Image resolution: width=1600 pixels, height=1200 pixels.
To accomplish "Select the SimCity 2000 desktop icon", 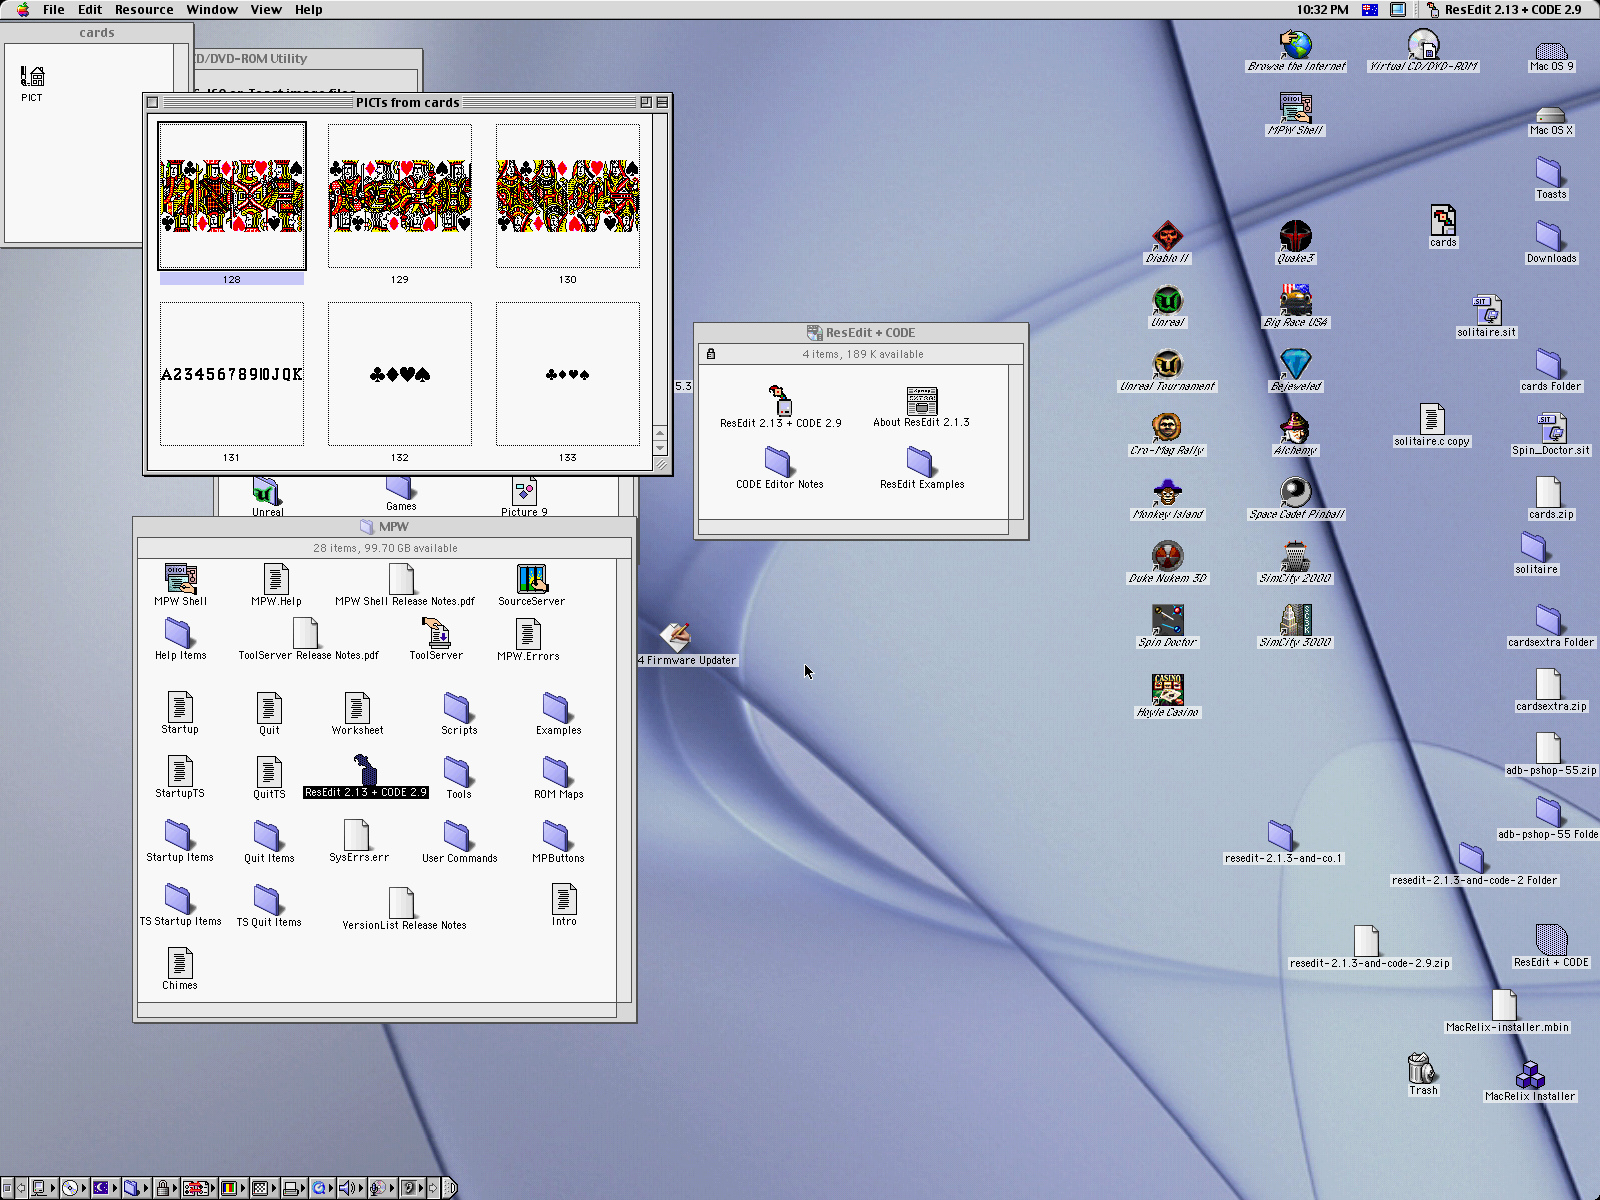I will coord(1295,556).
